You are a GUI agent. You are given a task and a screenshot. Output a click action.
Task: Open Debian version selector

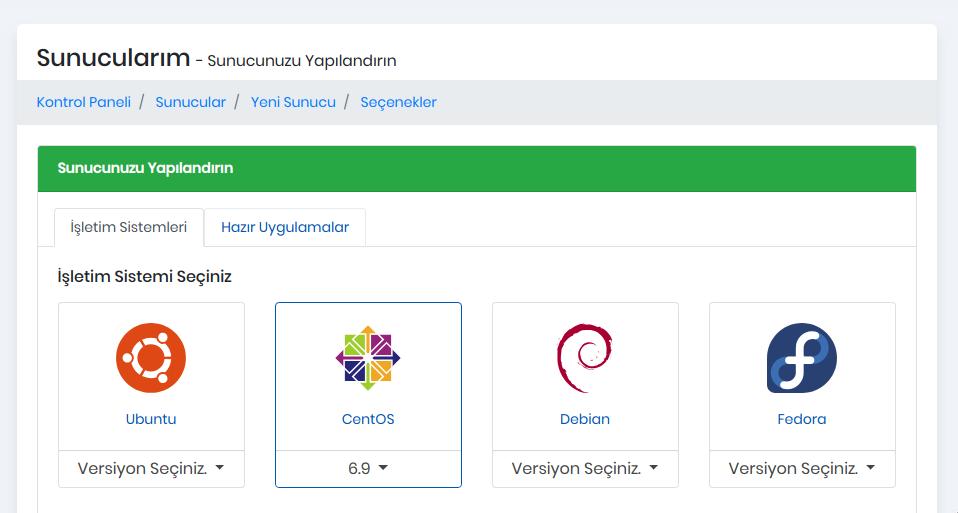(x=585, y=468)
